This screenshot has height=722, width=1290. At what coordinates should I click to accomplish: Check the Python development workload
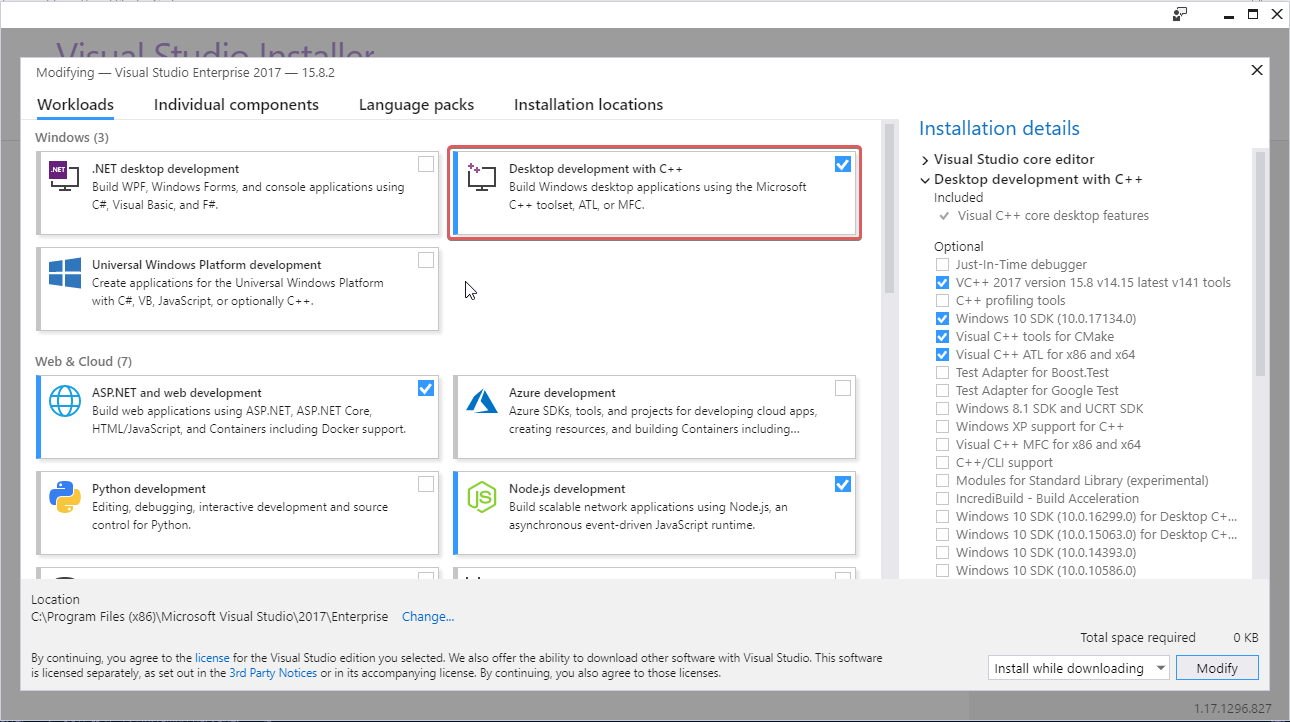point(426,484)
